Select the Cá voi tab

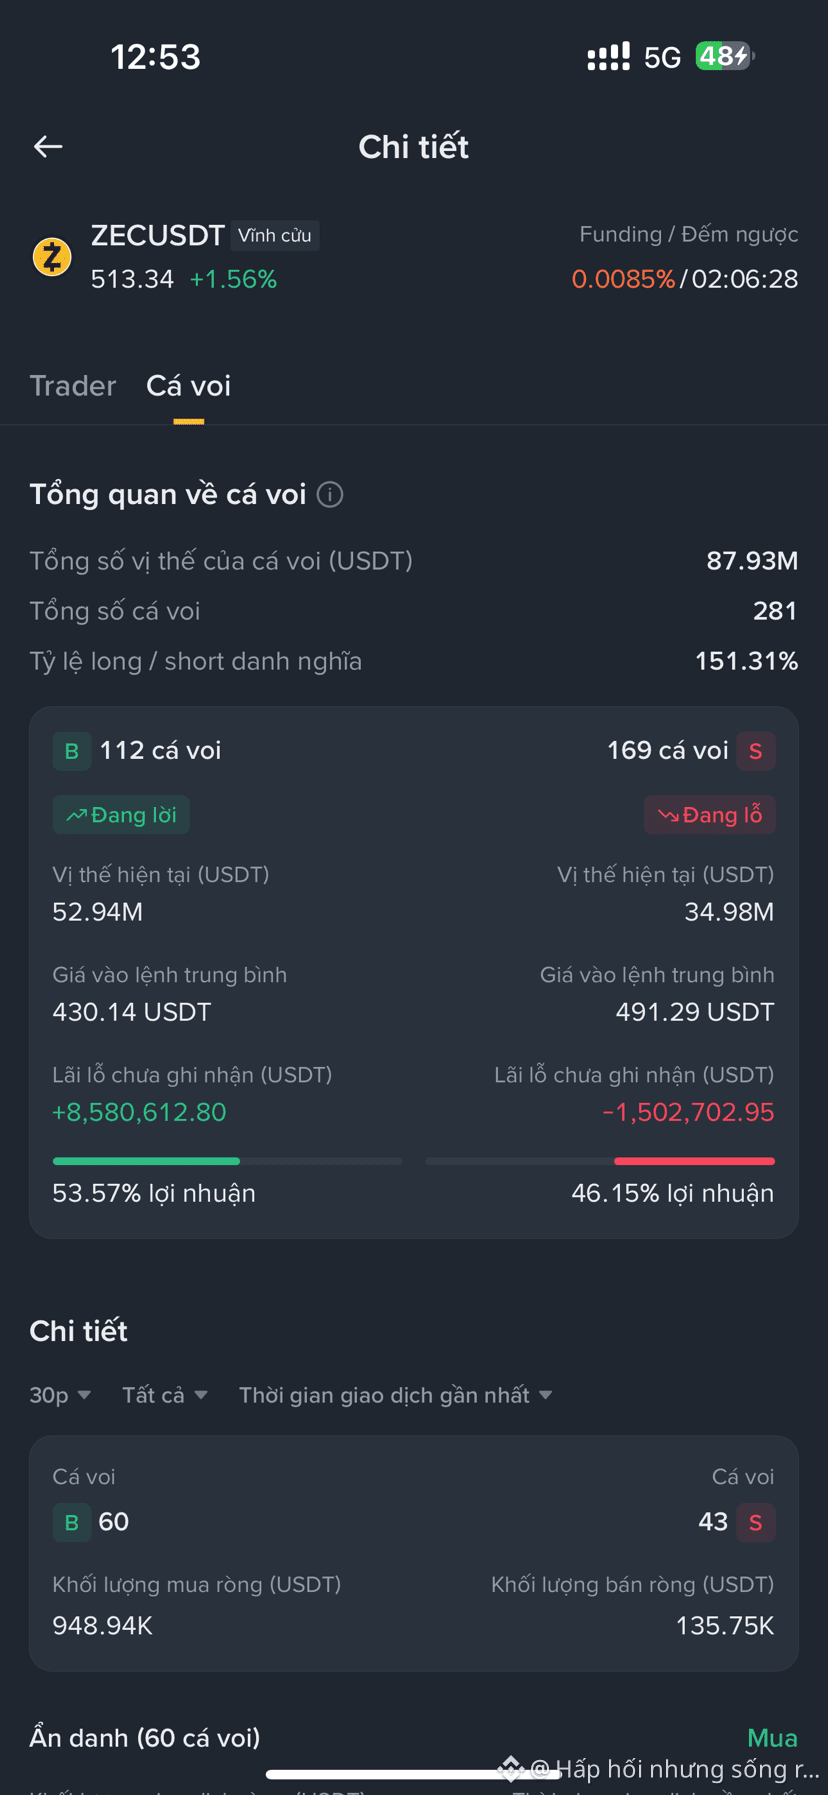click(x=188, y=386)
